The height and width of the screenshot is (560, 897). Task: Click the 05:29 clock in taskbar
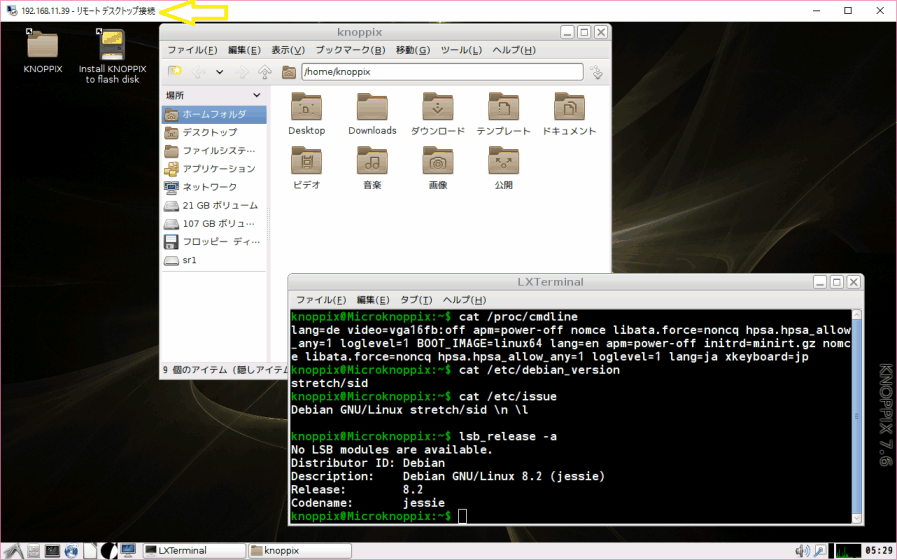click(x=879, y=551)
